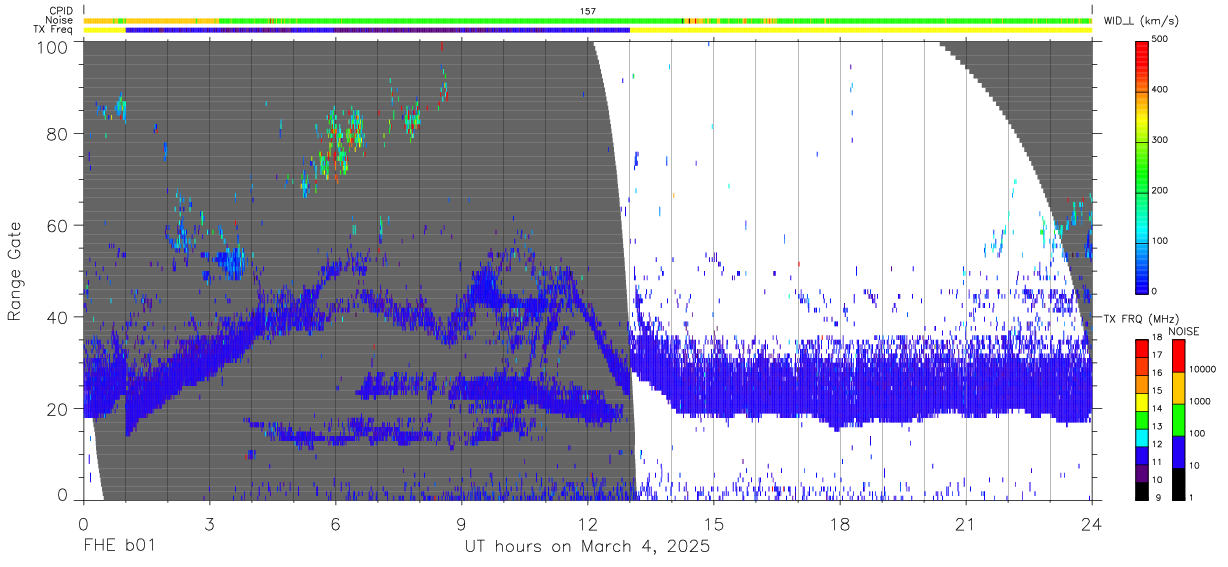The image size is (1228, 567).
Task: Click the 400 label on width colorbar
Action: (1161, 90)
